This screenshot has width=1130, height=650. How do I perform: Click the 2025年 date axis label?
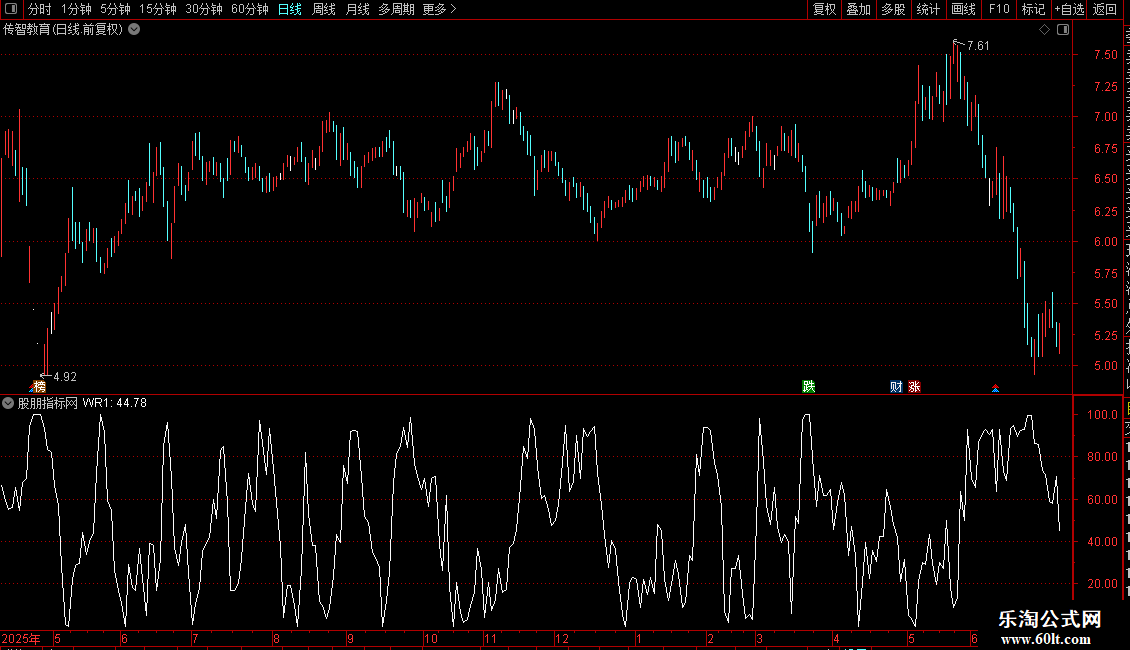pos(21,638)
